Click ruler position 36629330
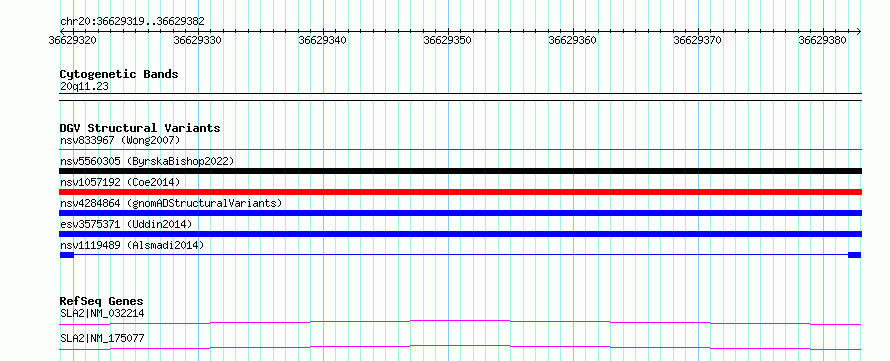The height and width of the screenshot is (361, 890). click(x=198, y=40)
